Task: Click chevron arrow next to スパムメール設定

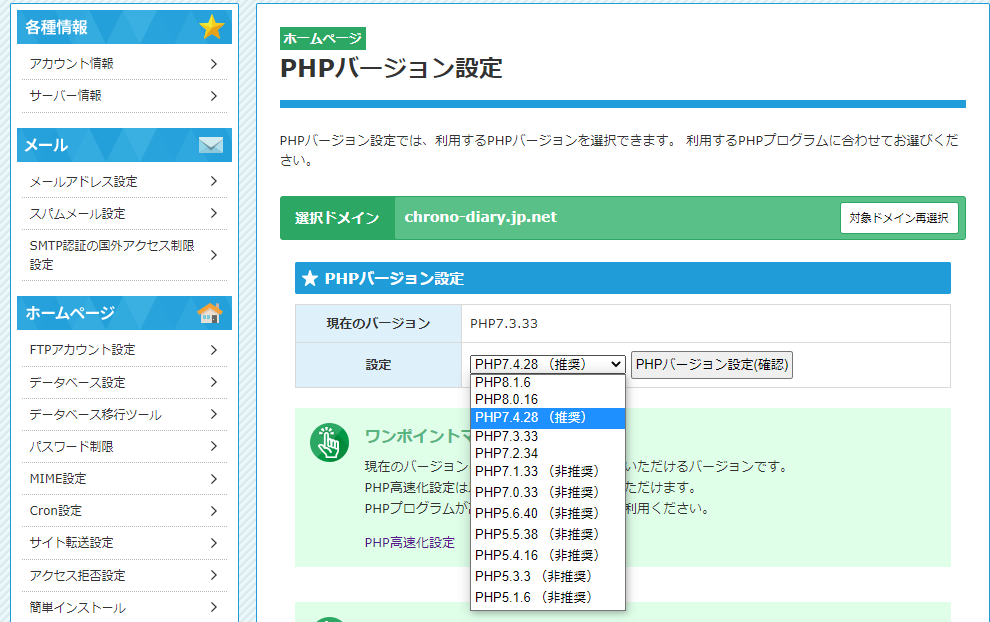Action: [x=214, y=213]
